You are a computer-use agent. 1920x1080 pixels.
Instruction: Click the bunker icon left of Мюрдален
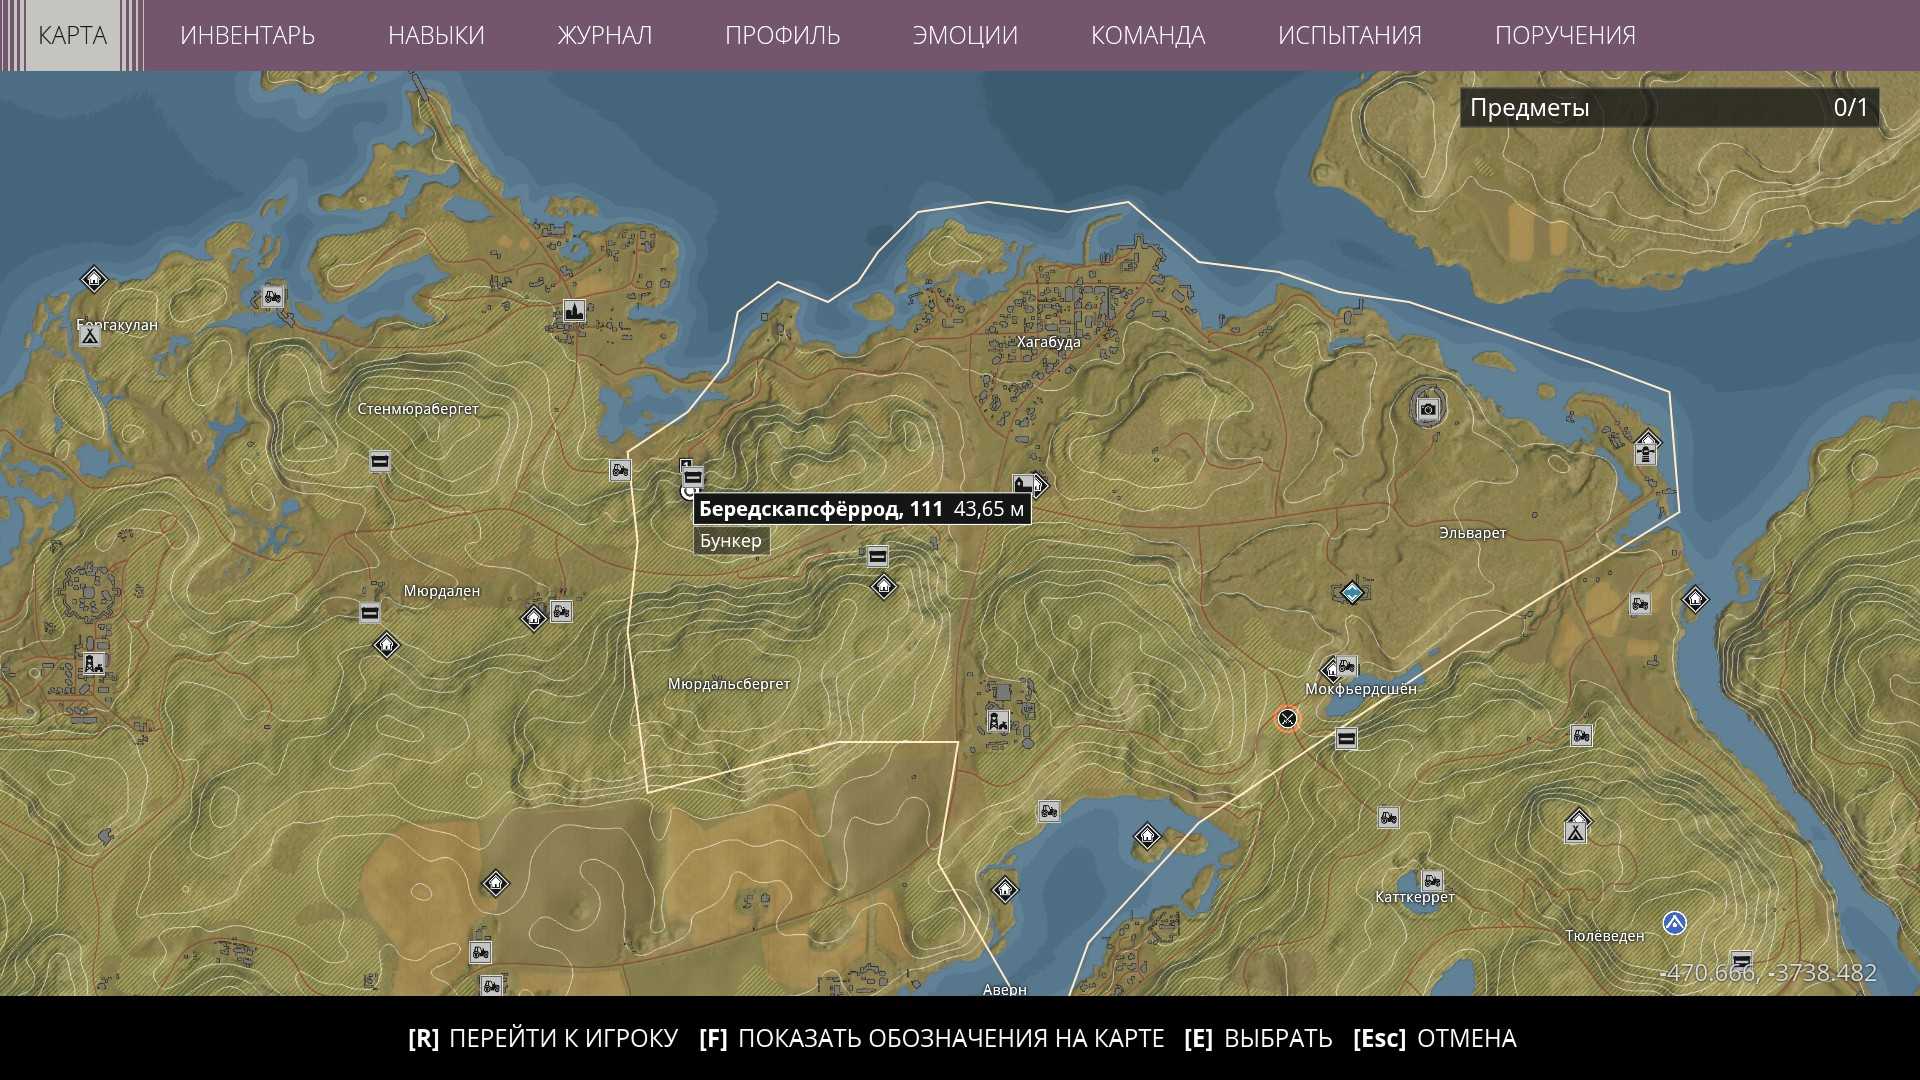(369, 613)
